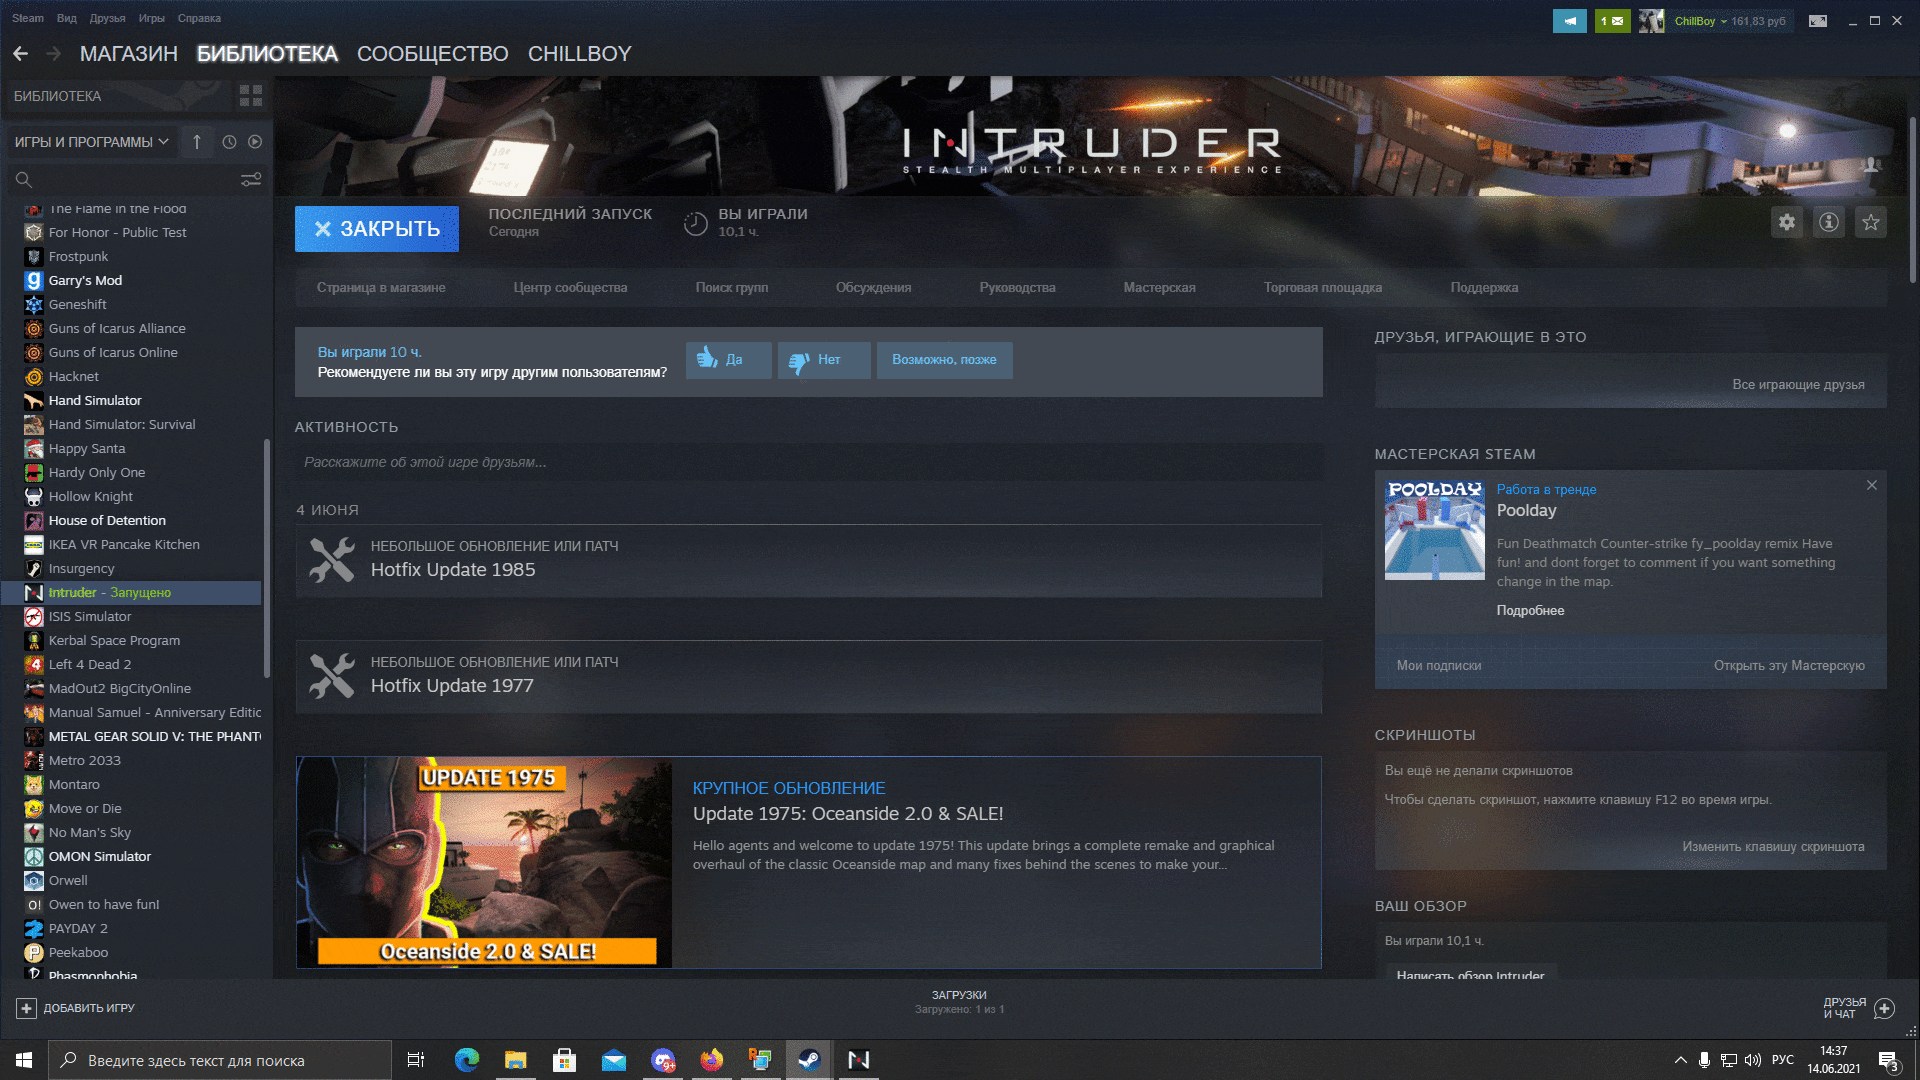Mark thumbs down Нет for Intruder
This screenshot has width=1920, height=1080.
[x=823, y=360]
